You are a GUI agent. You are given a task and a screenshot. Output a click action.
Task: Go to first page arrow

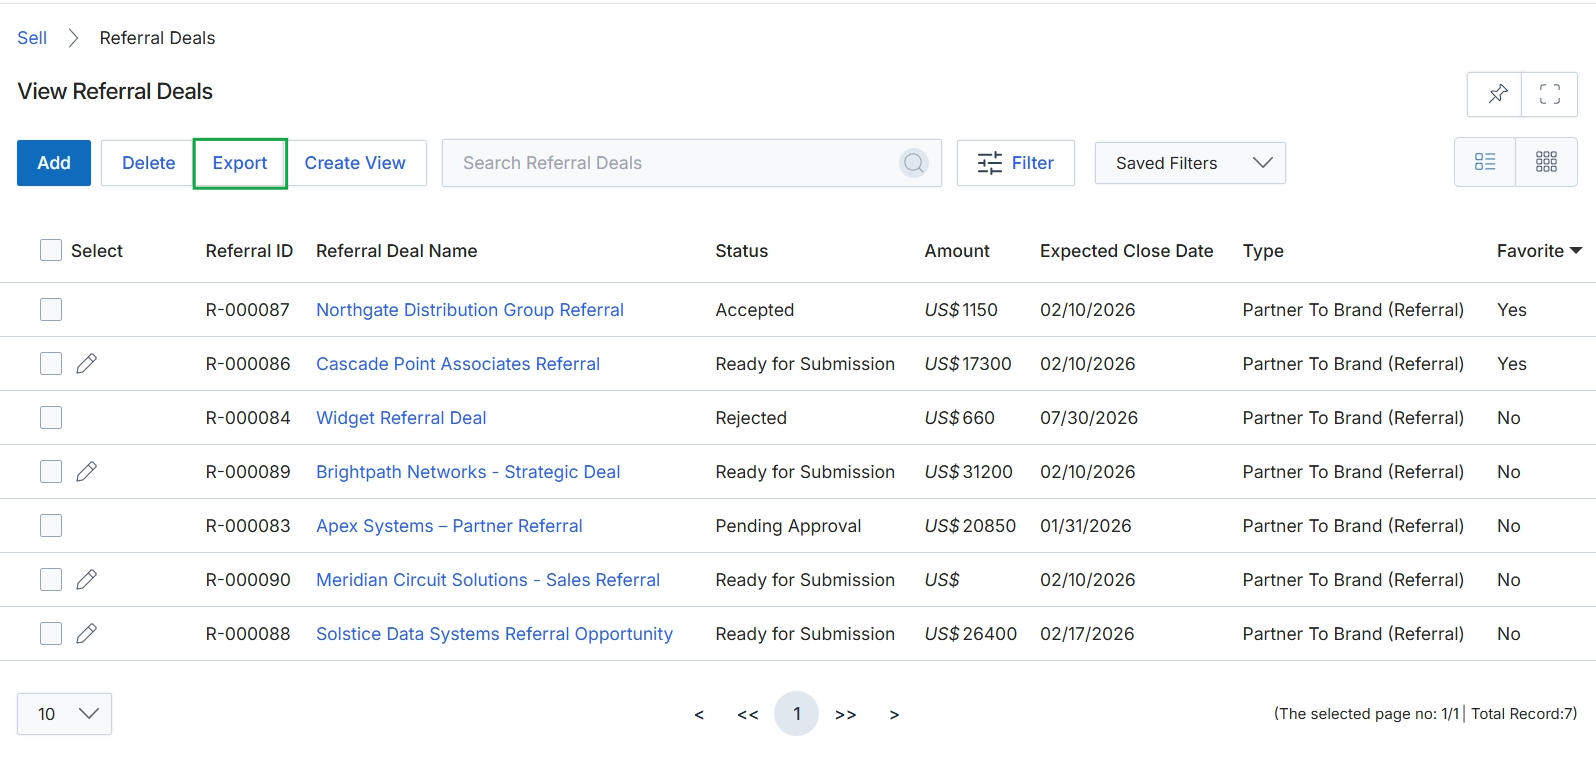[x=699, y=714]
